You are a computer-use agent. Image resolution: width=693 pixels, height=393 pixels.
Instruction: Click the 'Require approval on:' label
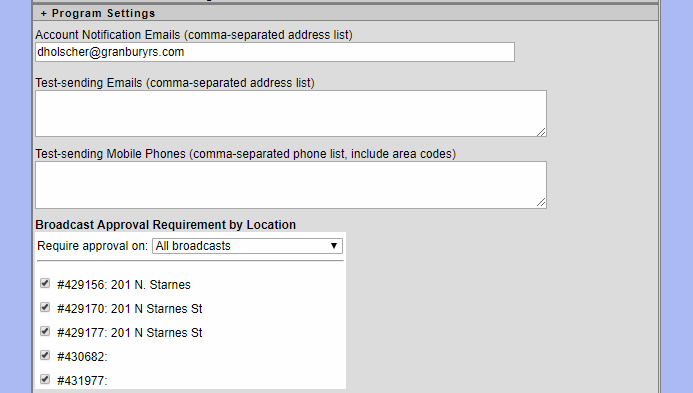click(x=92, y=246)
